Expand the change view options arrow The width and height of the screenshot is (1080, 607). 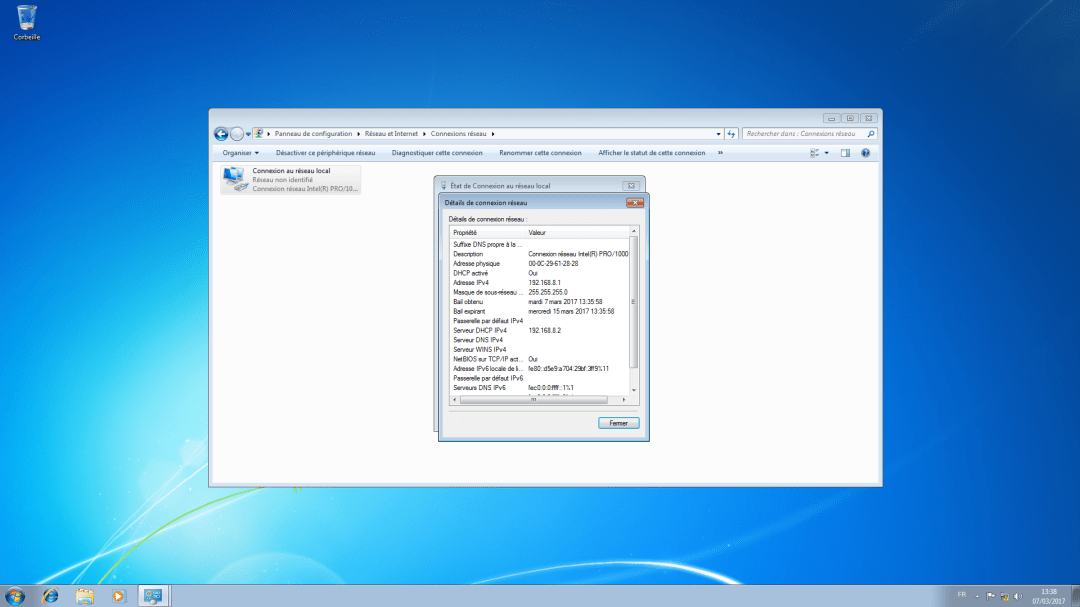(x=825, y=152)
